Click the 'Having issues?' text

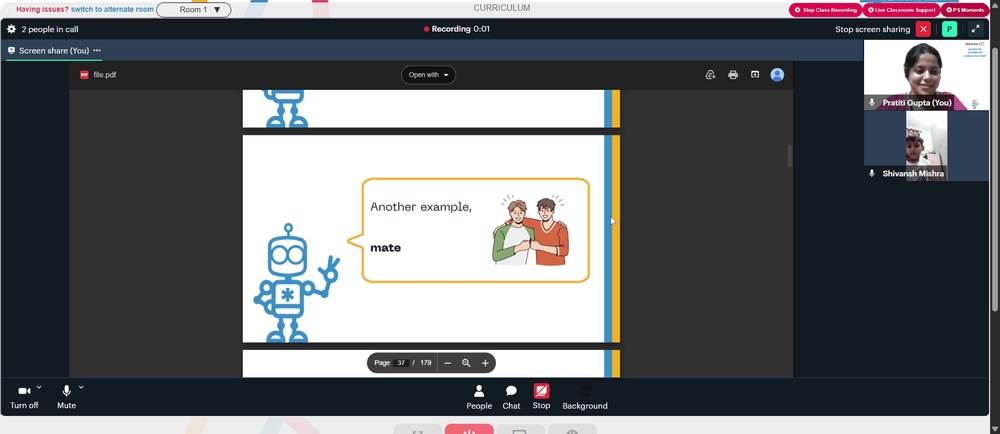tap(42, 10)
